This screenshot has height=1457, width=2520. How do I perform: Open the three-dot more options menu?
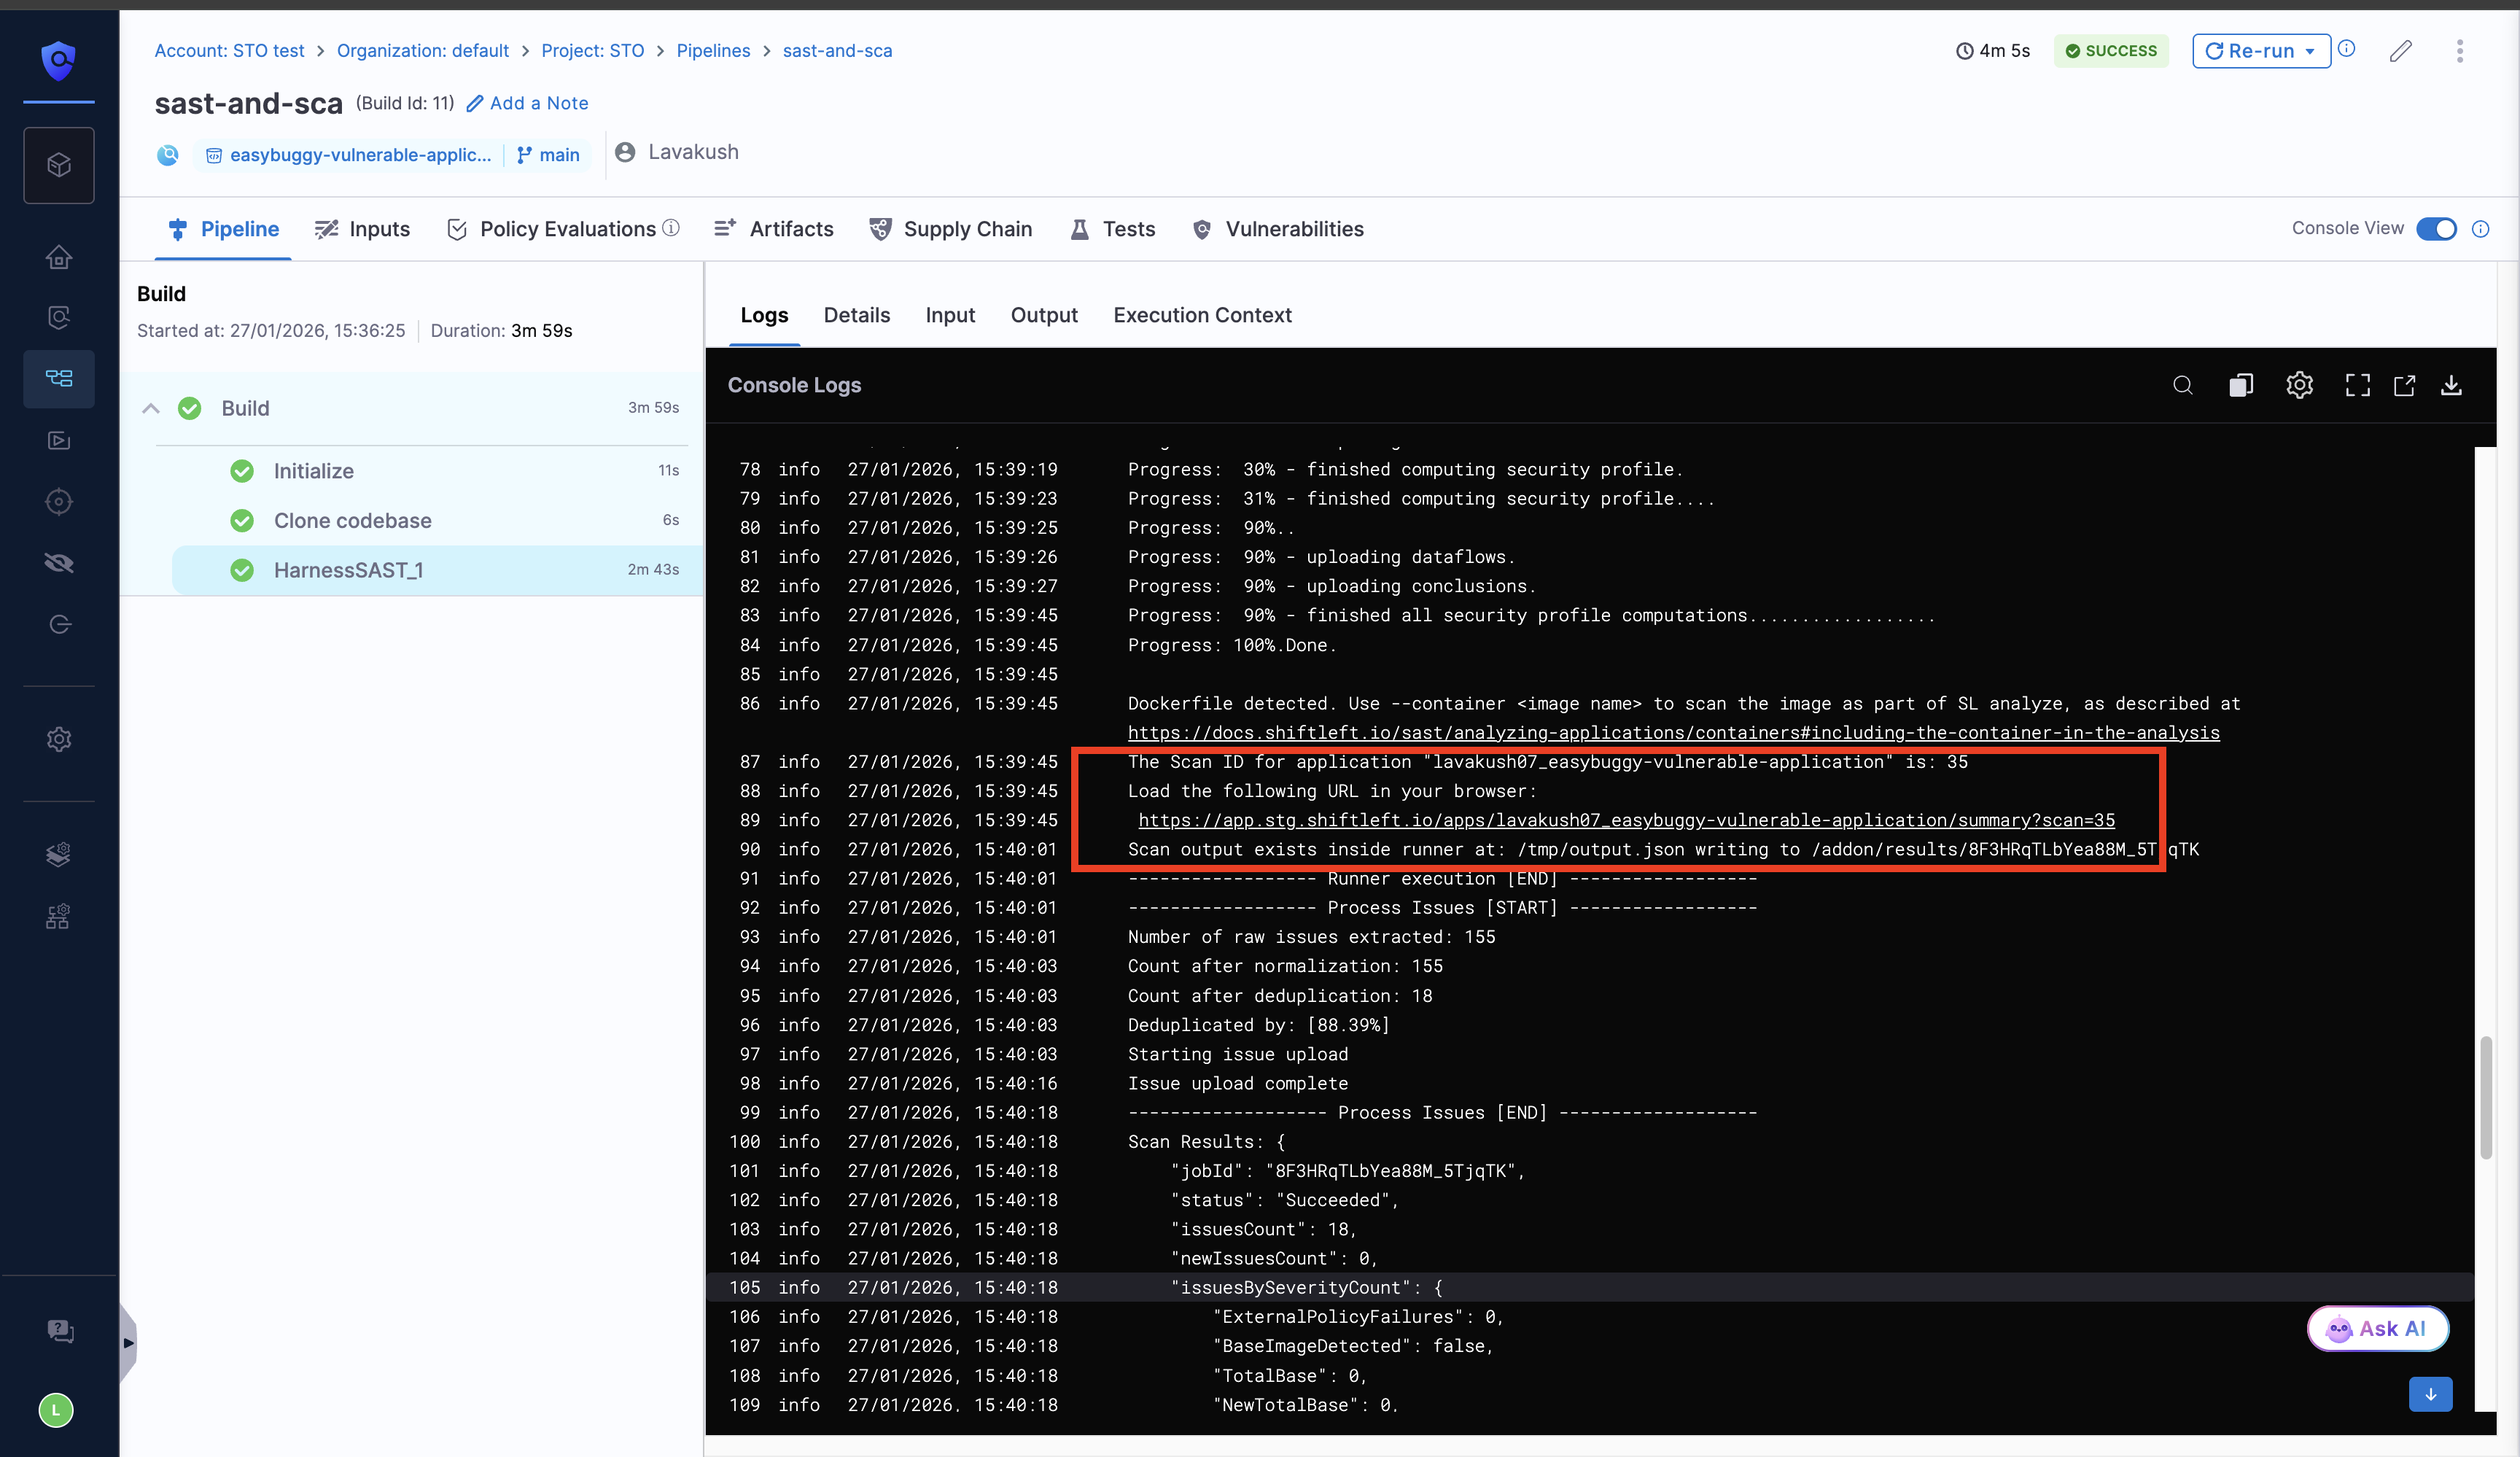point(2460,51)
